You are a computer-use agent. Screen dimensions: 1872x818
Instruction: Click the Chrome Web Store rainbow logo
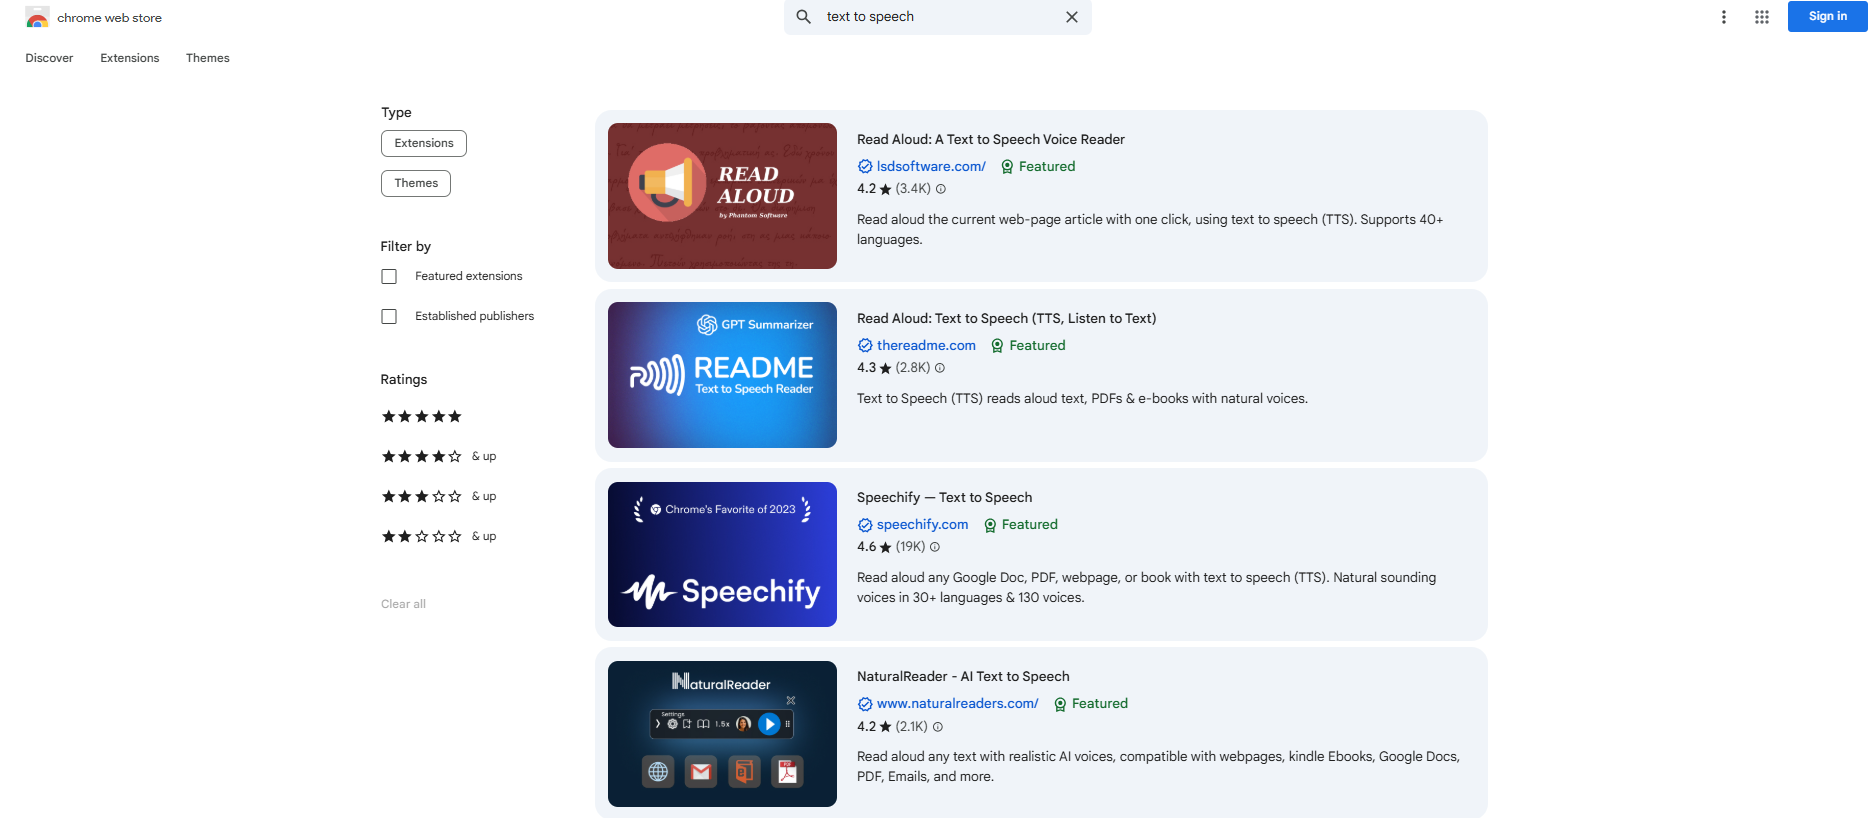(x=37, y=18)
